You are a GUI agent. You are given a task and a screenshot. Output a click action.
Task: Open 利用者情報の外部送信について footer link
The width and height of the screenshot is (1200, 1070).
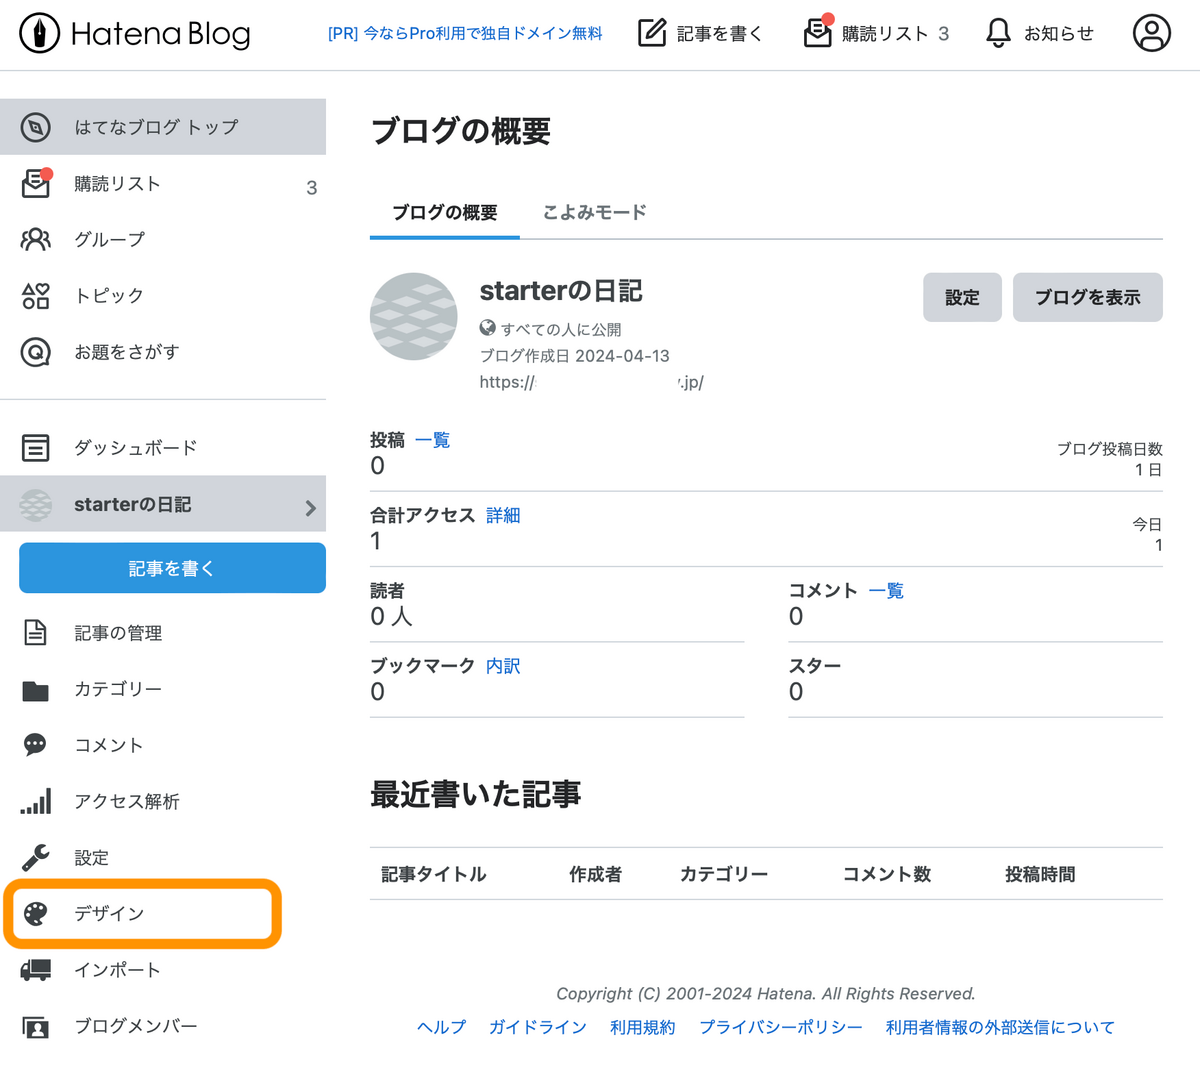pos(999,1027)
